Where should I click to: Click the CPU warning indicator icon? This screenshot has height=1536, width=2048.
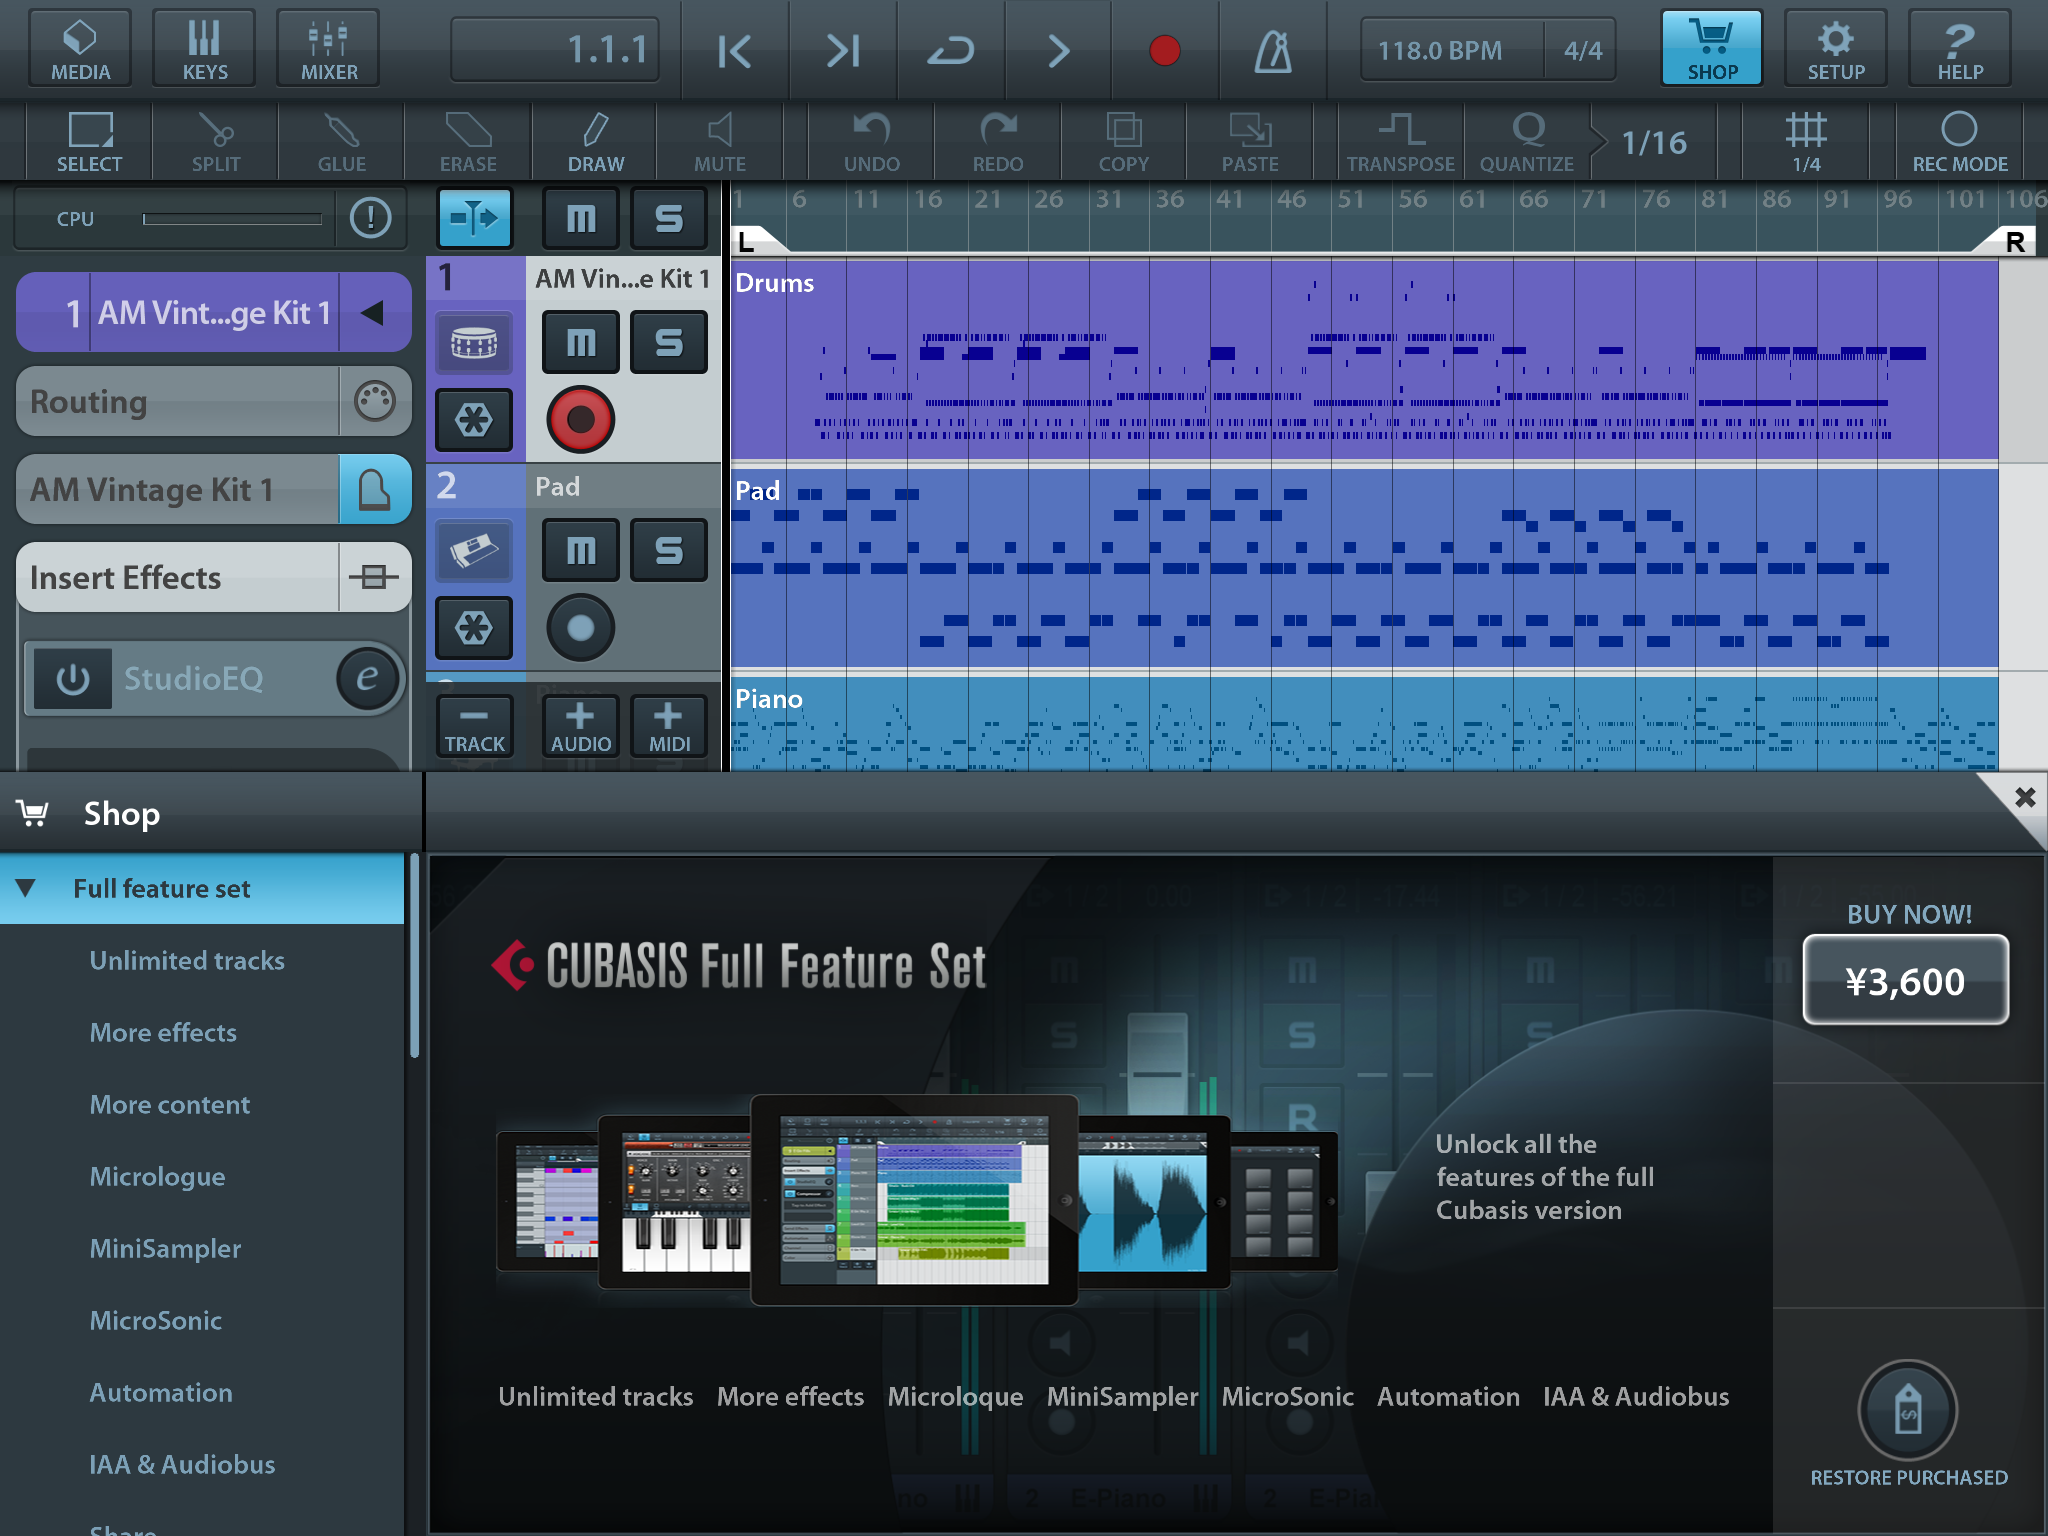click(371, 217)
